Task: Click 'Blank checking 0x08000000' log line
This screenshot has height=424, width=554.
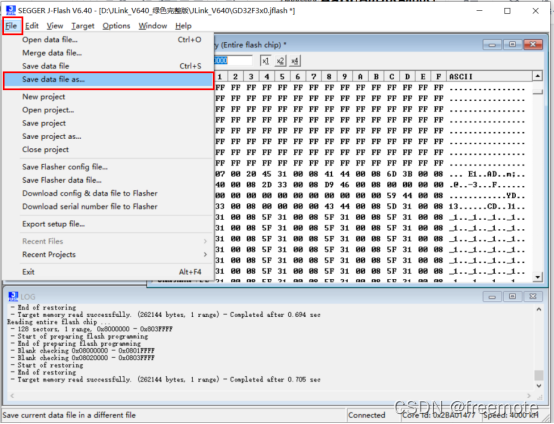Action: click(x=83, y=351)
